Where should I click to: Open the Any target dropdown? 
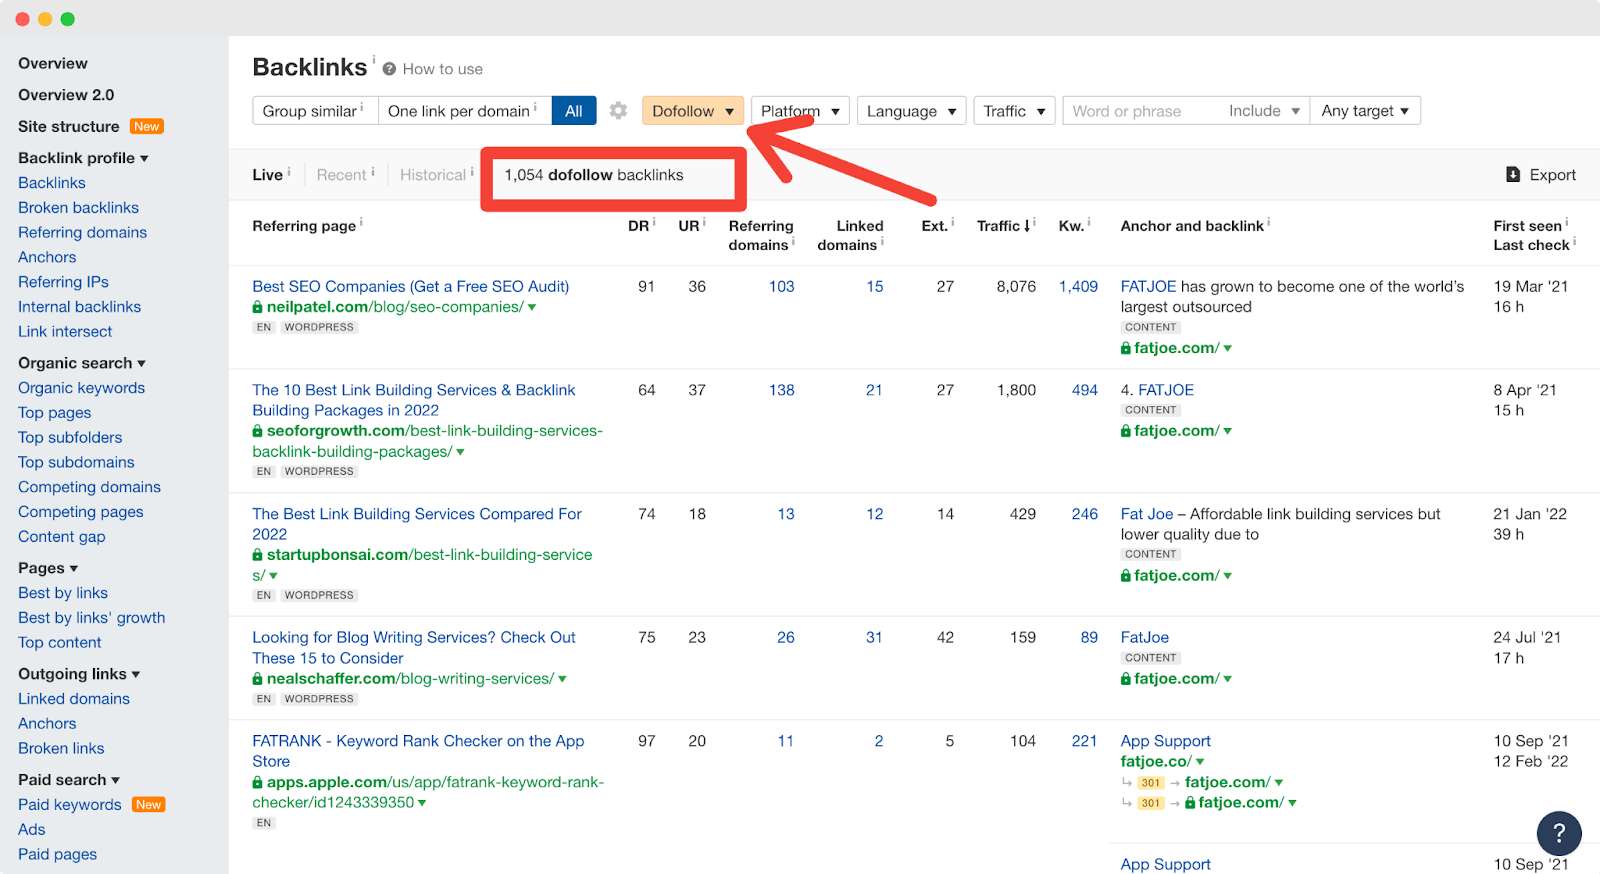(x=1365, y=111)
